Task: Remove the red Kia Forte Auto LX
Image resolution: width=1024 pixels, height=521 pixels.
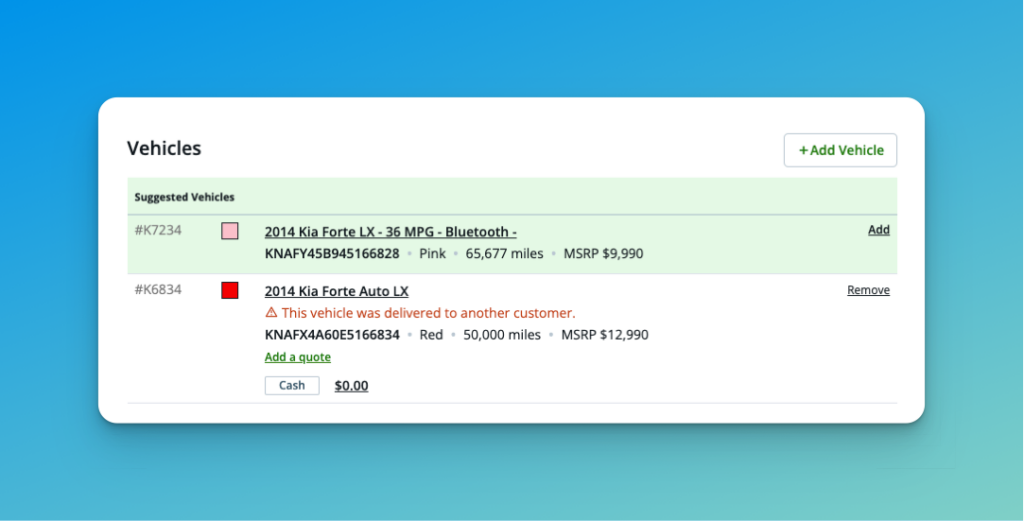Action: coord(868,290)
